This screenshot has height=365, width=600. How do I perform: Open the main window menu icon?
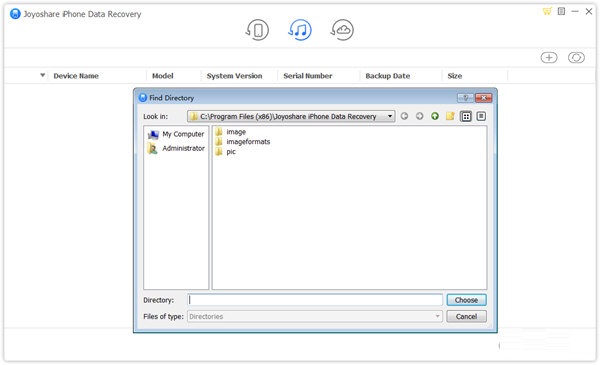[561, 11]
